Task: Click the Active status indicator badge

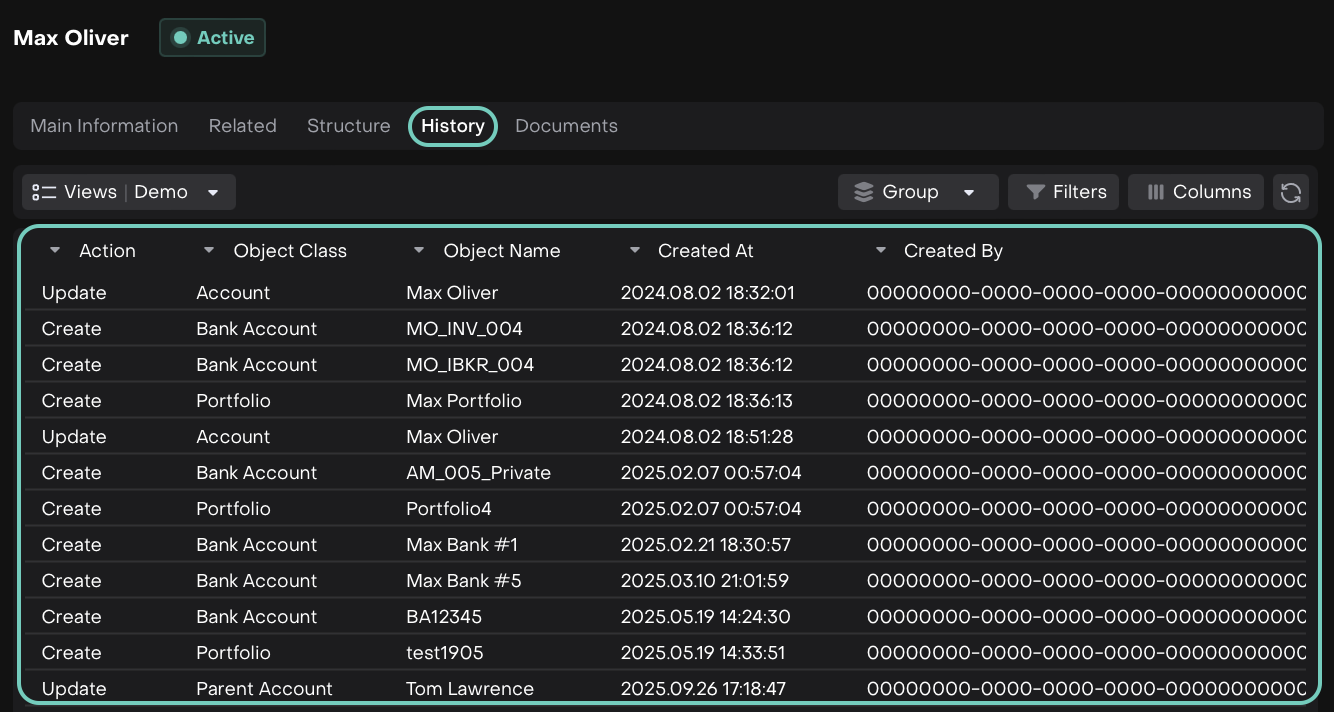Action: point(212,38)
